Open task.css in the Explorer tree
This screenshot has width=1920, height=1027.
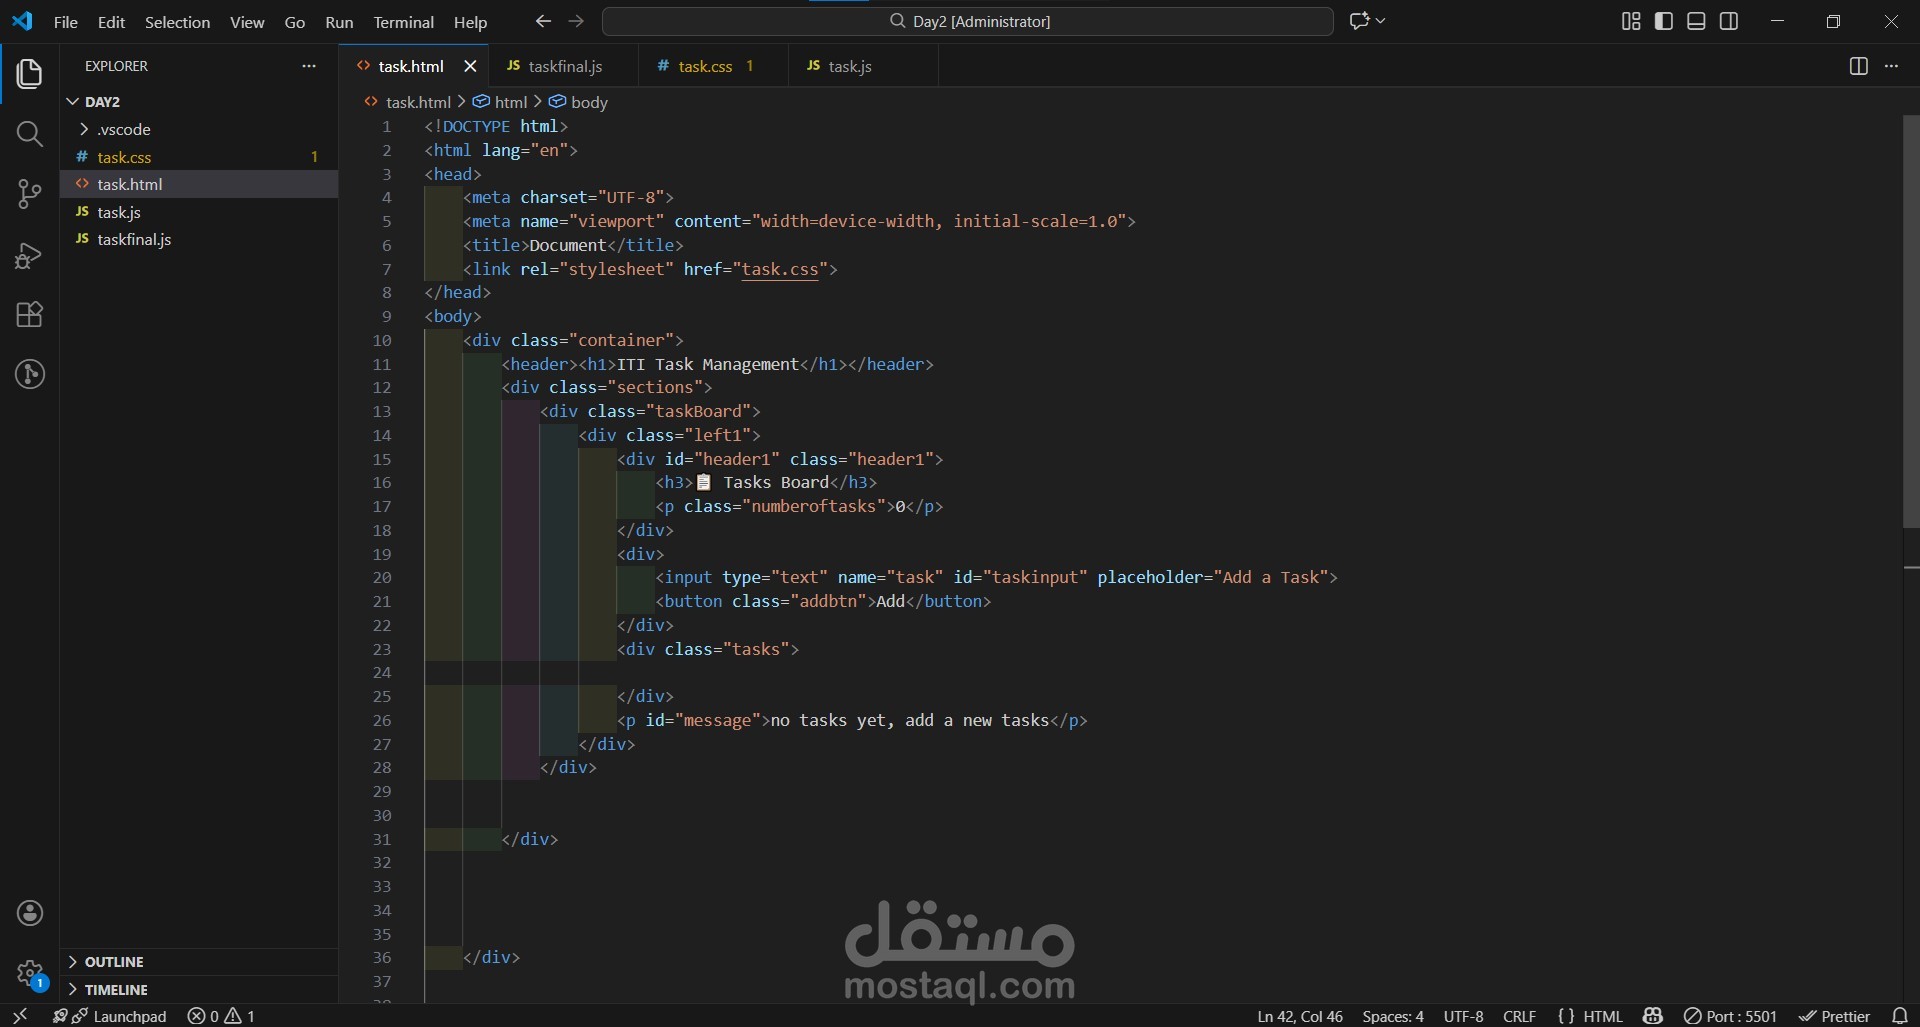(199, 157)
